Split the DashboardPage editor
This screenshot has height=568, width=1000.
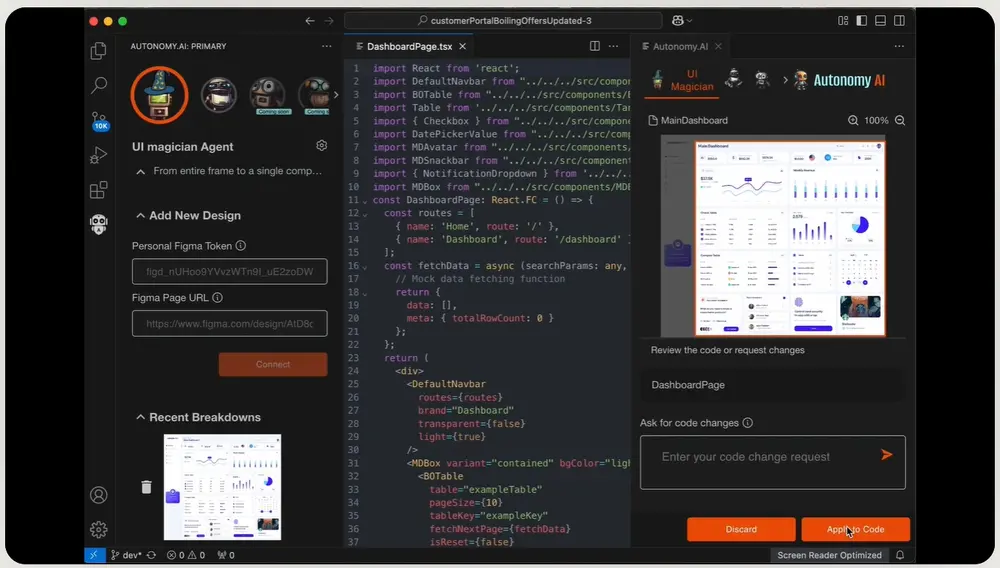594,46
